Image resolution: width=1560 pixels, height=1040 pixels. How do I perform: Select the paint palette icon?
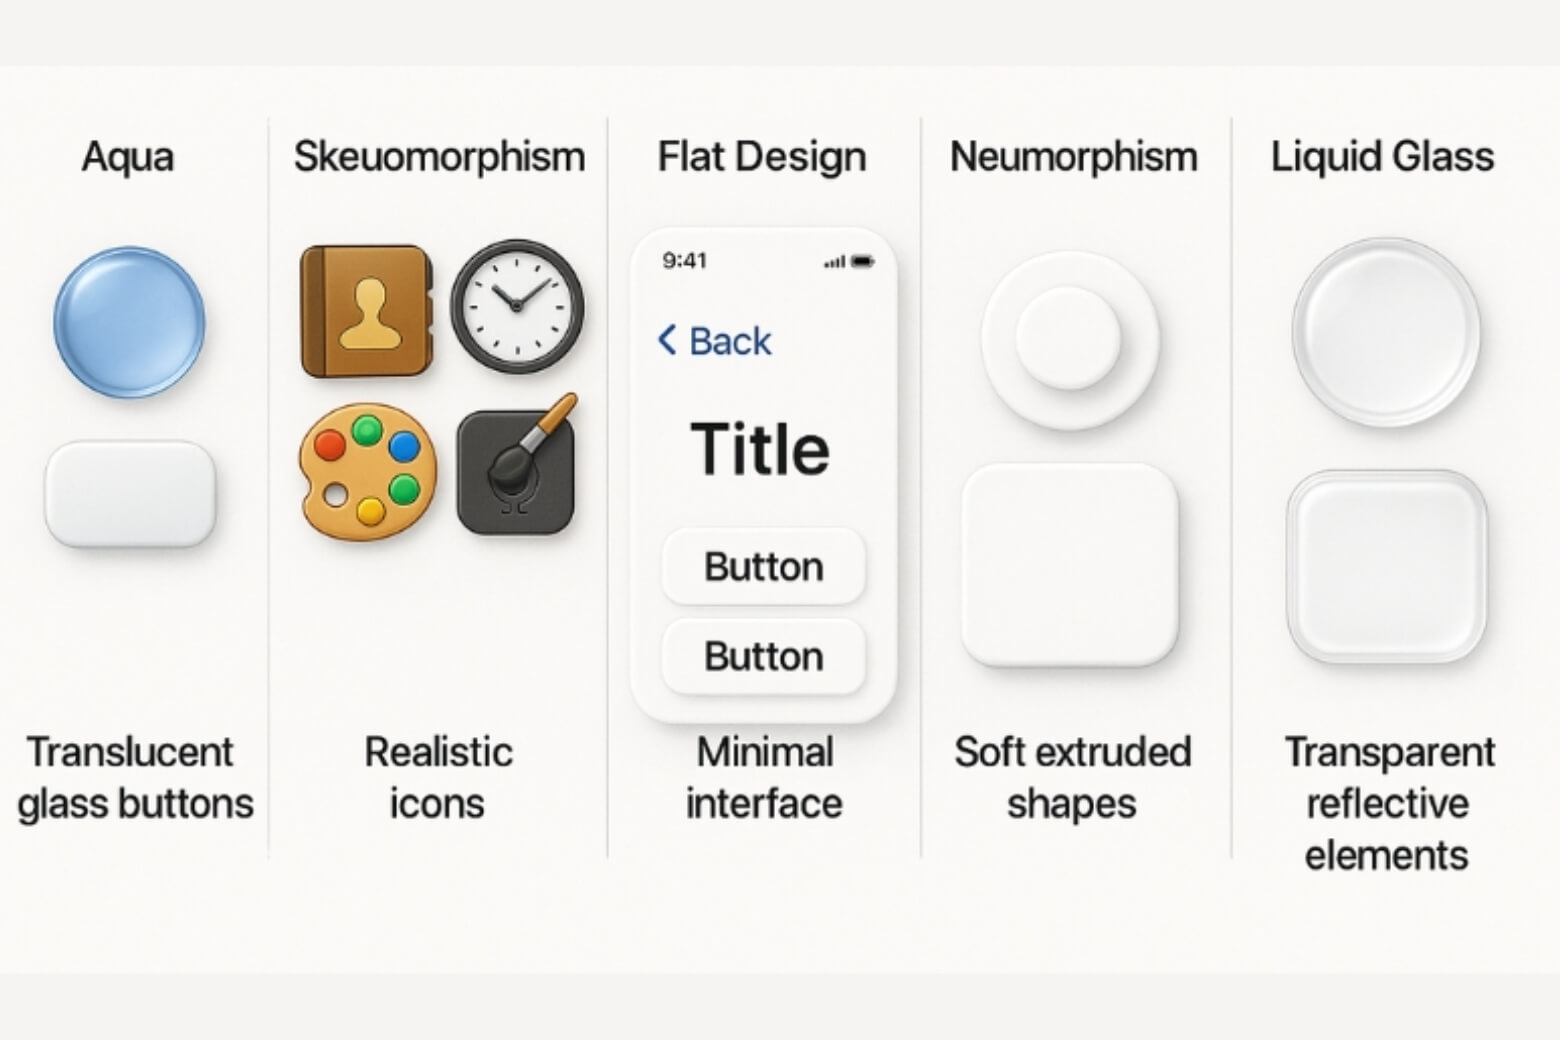click(367, 470)
